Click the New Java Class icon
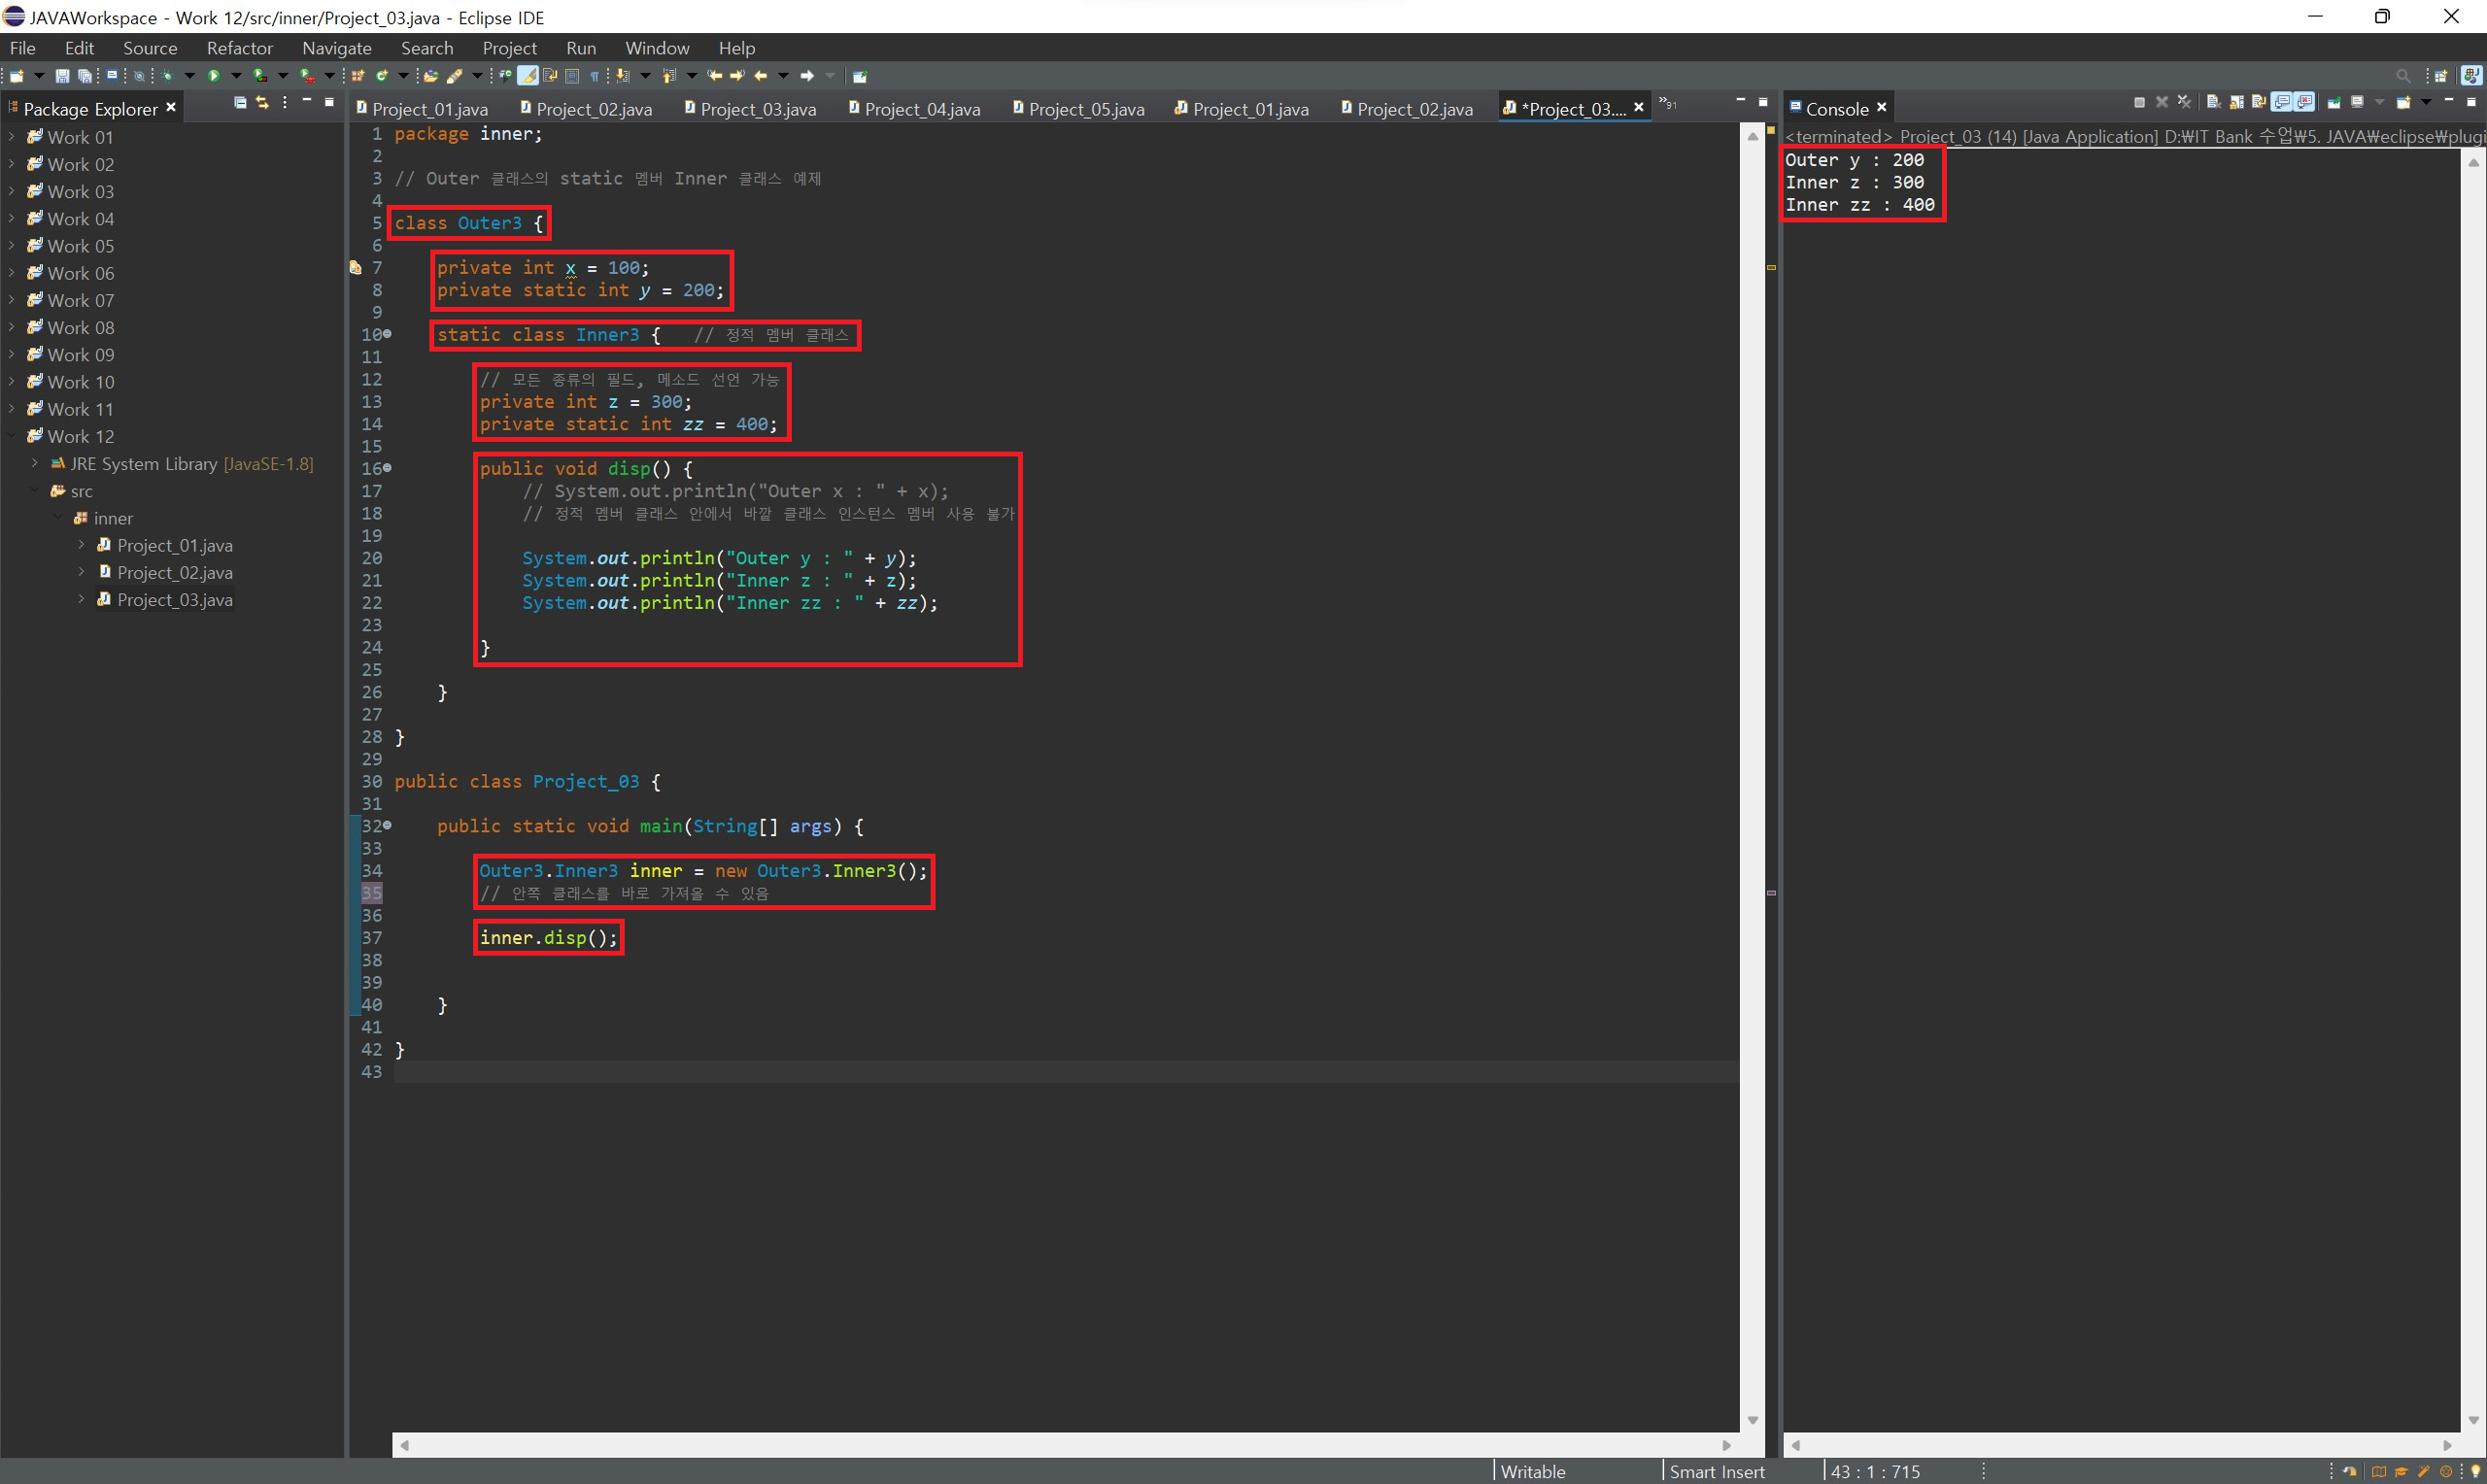 (x=382, y=76)
